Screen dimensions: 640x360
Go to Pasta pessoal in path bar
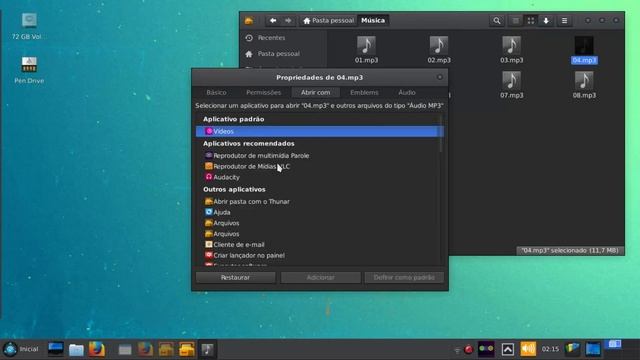[329, 20]
